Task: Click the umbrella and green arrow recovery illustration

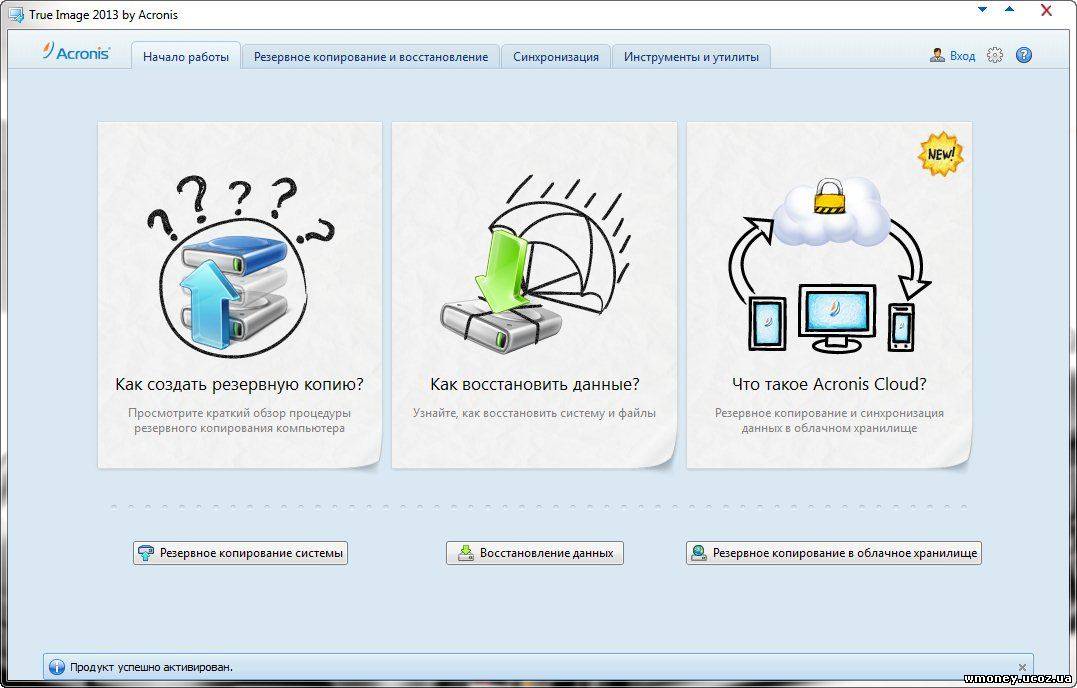Action: click(x=534, y=265)
